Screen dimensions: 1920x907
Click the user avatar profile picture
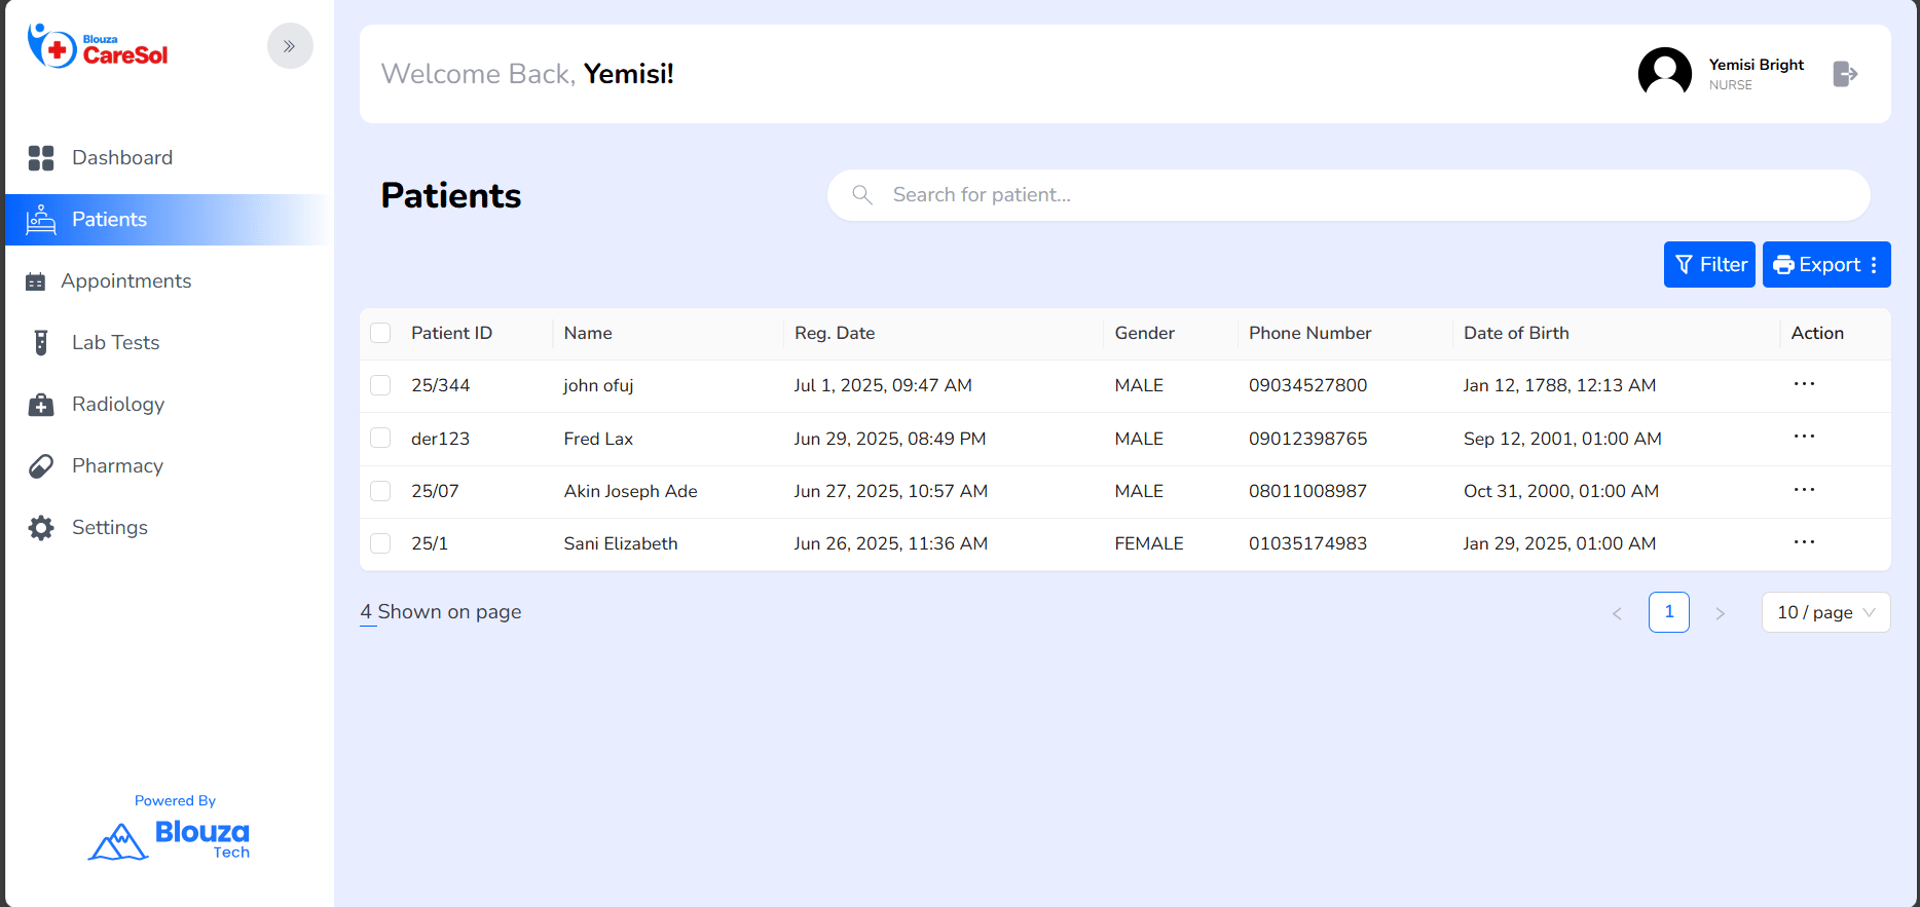point(1664,74)
